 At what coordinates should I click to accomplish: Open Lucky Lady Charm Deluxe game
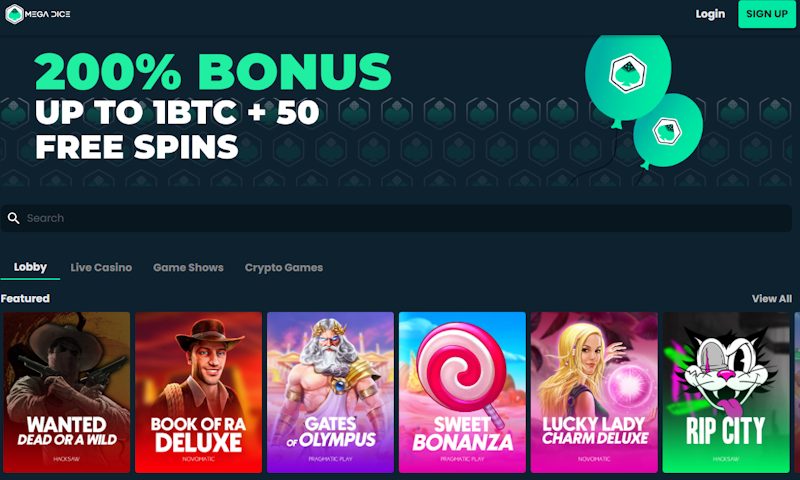[594, 392]
